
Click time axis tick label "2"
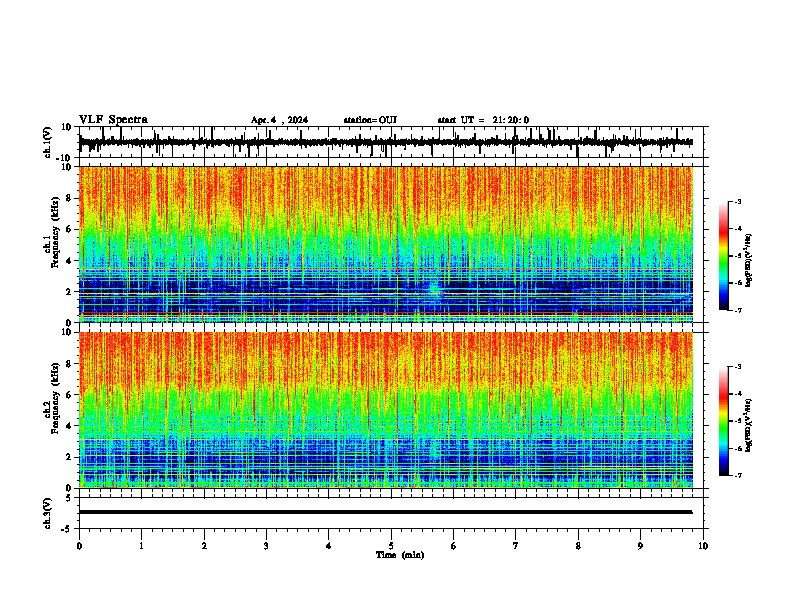coord(204,546)
